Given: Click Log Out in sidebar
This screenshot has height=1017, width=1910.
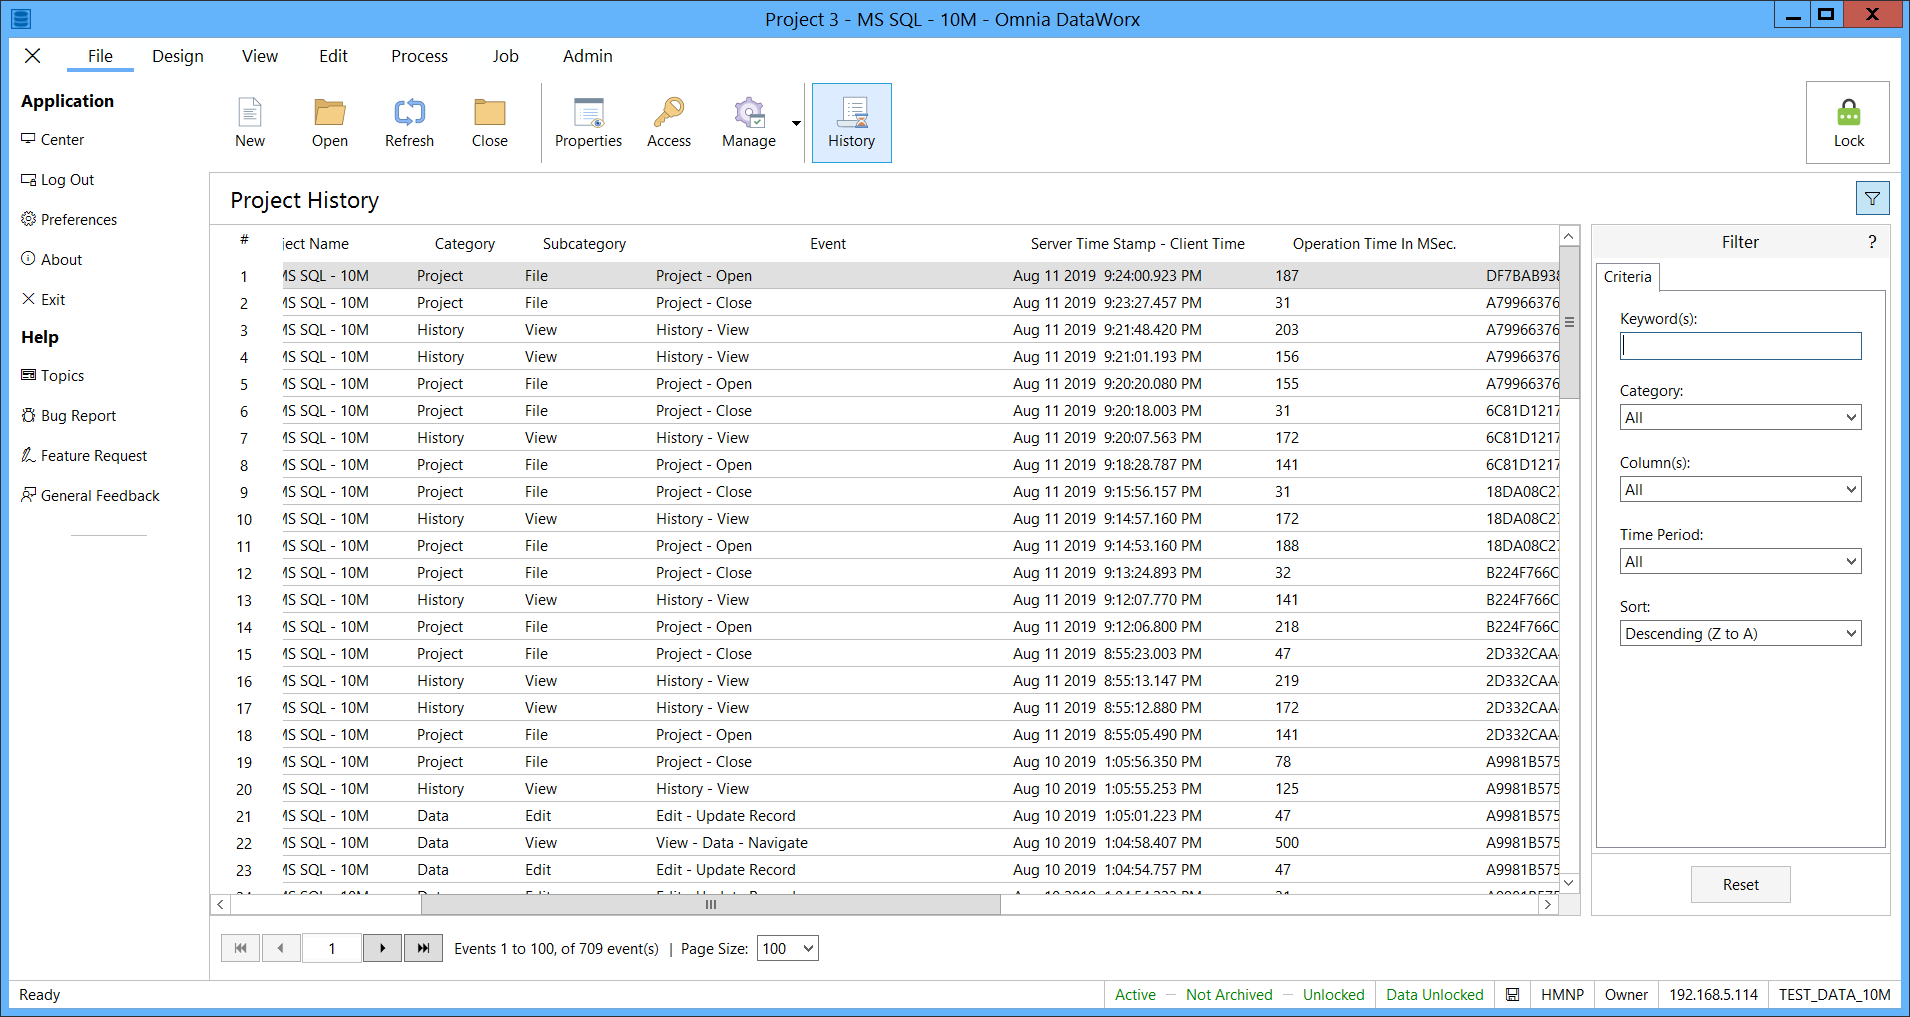Looking at the screenshot, I should (58, 180).
